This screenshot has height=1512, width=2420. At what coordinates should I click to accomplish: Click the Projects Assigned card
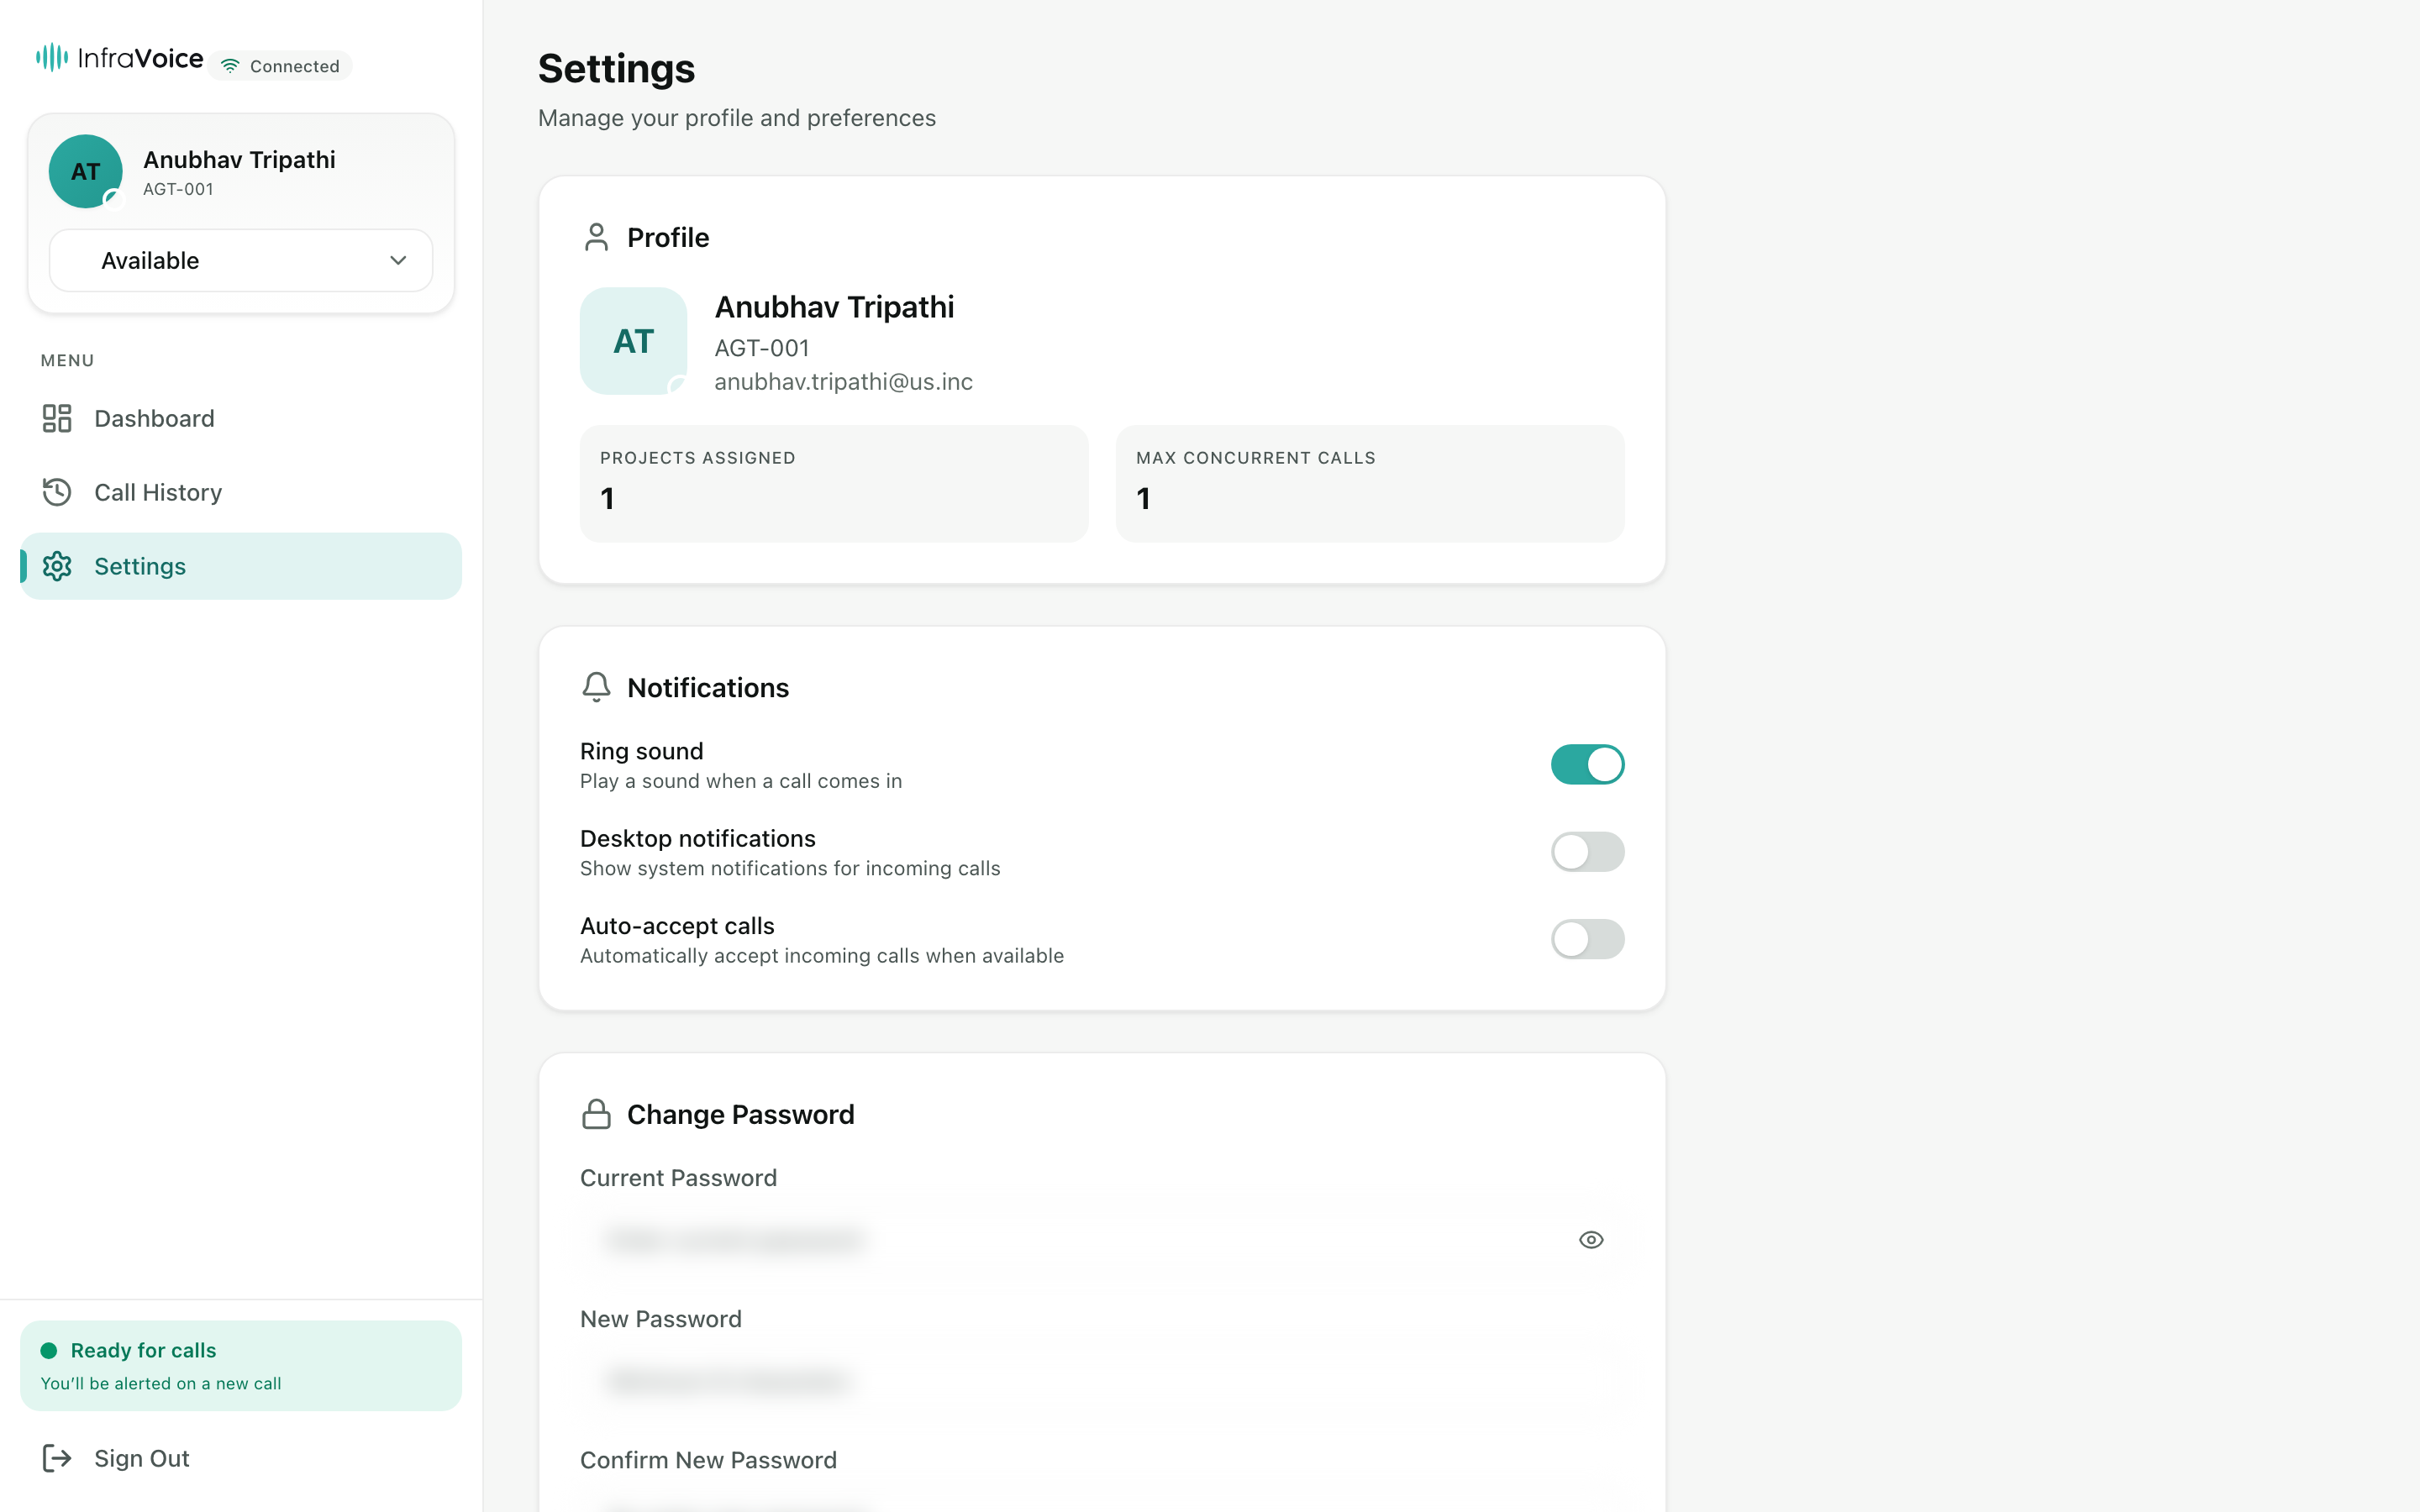point(834,484)
